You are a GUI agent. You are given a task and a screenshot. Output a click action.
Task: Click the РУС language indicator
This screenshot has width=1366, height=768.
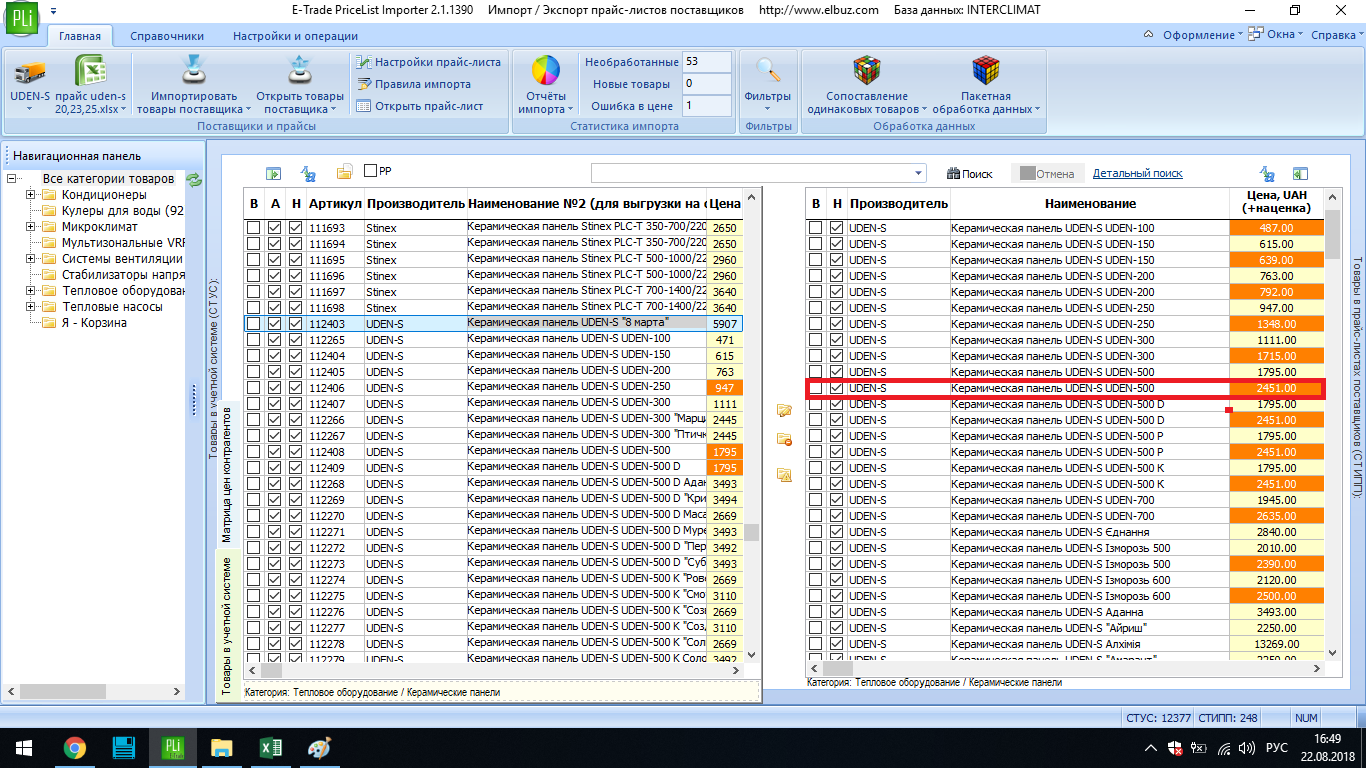[1277, 748]
